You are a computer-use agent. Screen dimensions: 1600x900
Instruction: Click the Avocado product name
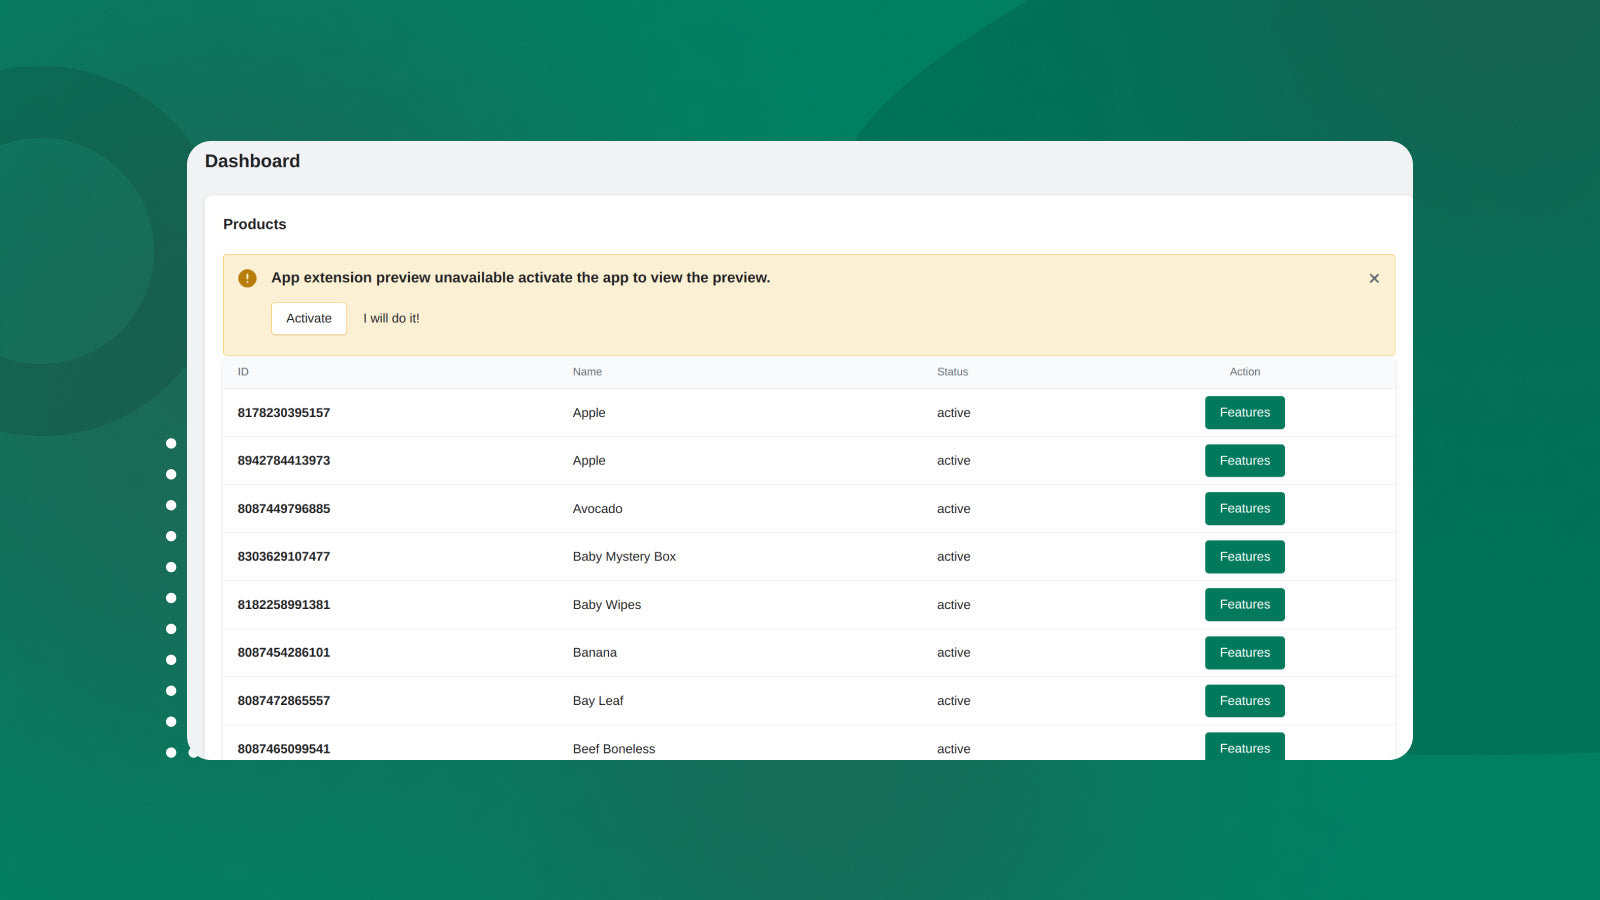[x=597, y=509]
